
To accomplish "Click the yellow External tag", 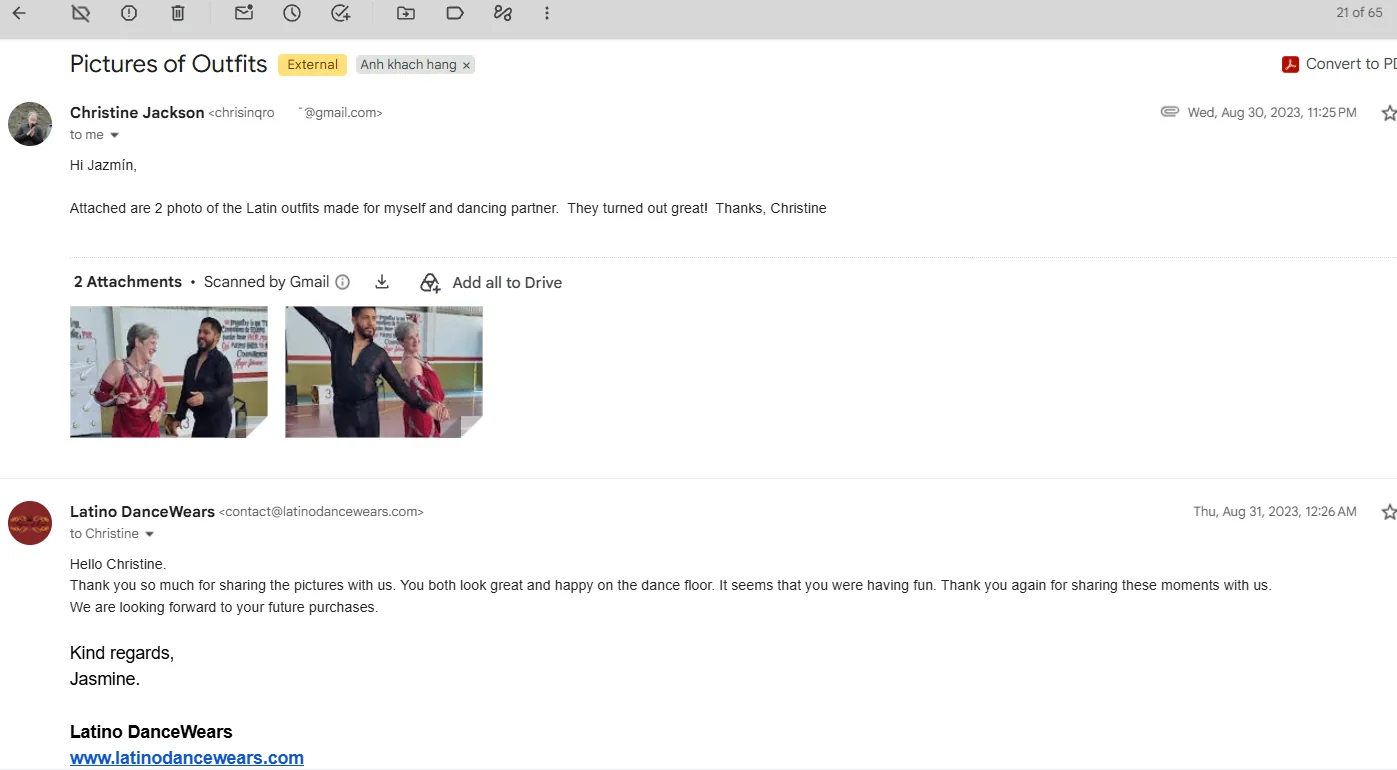I will [x=312, y=65].
